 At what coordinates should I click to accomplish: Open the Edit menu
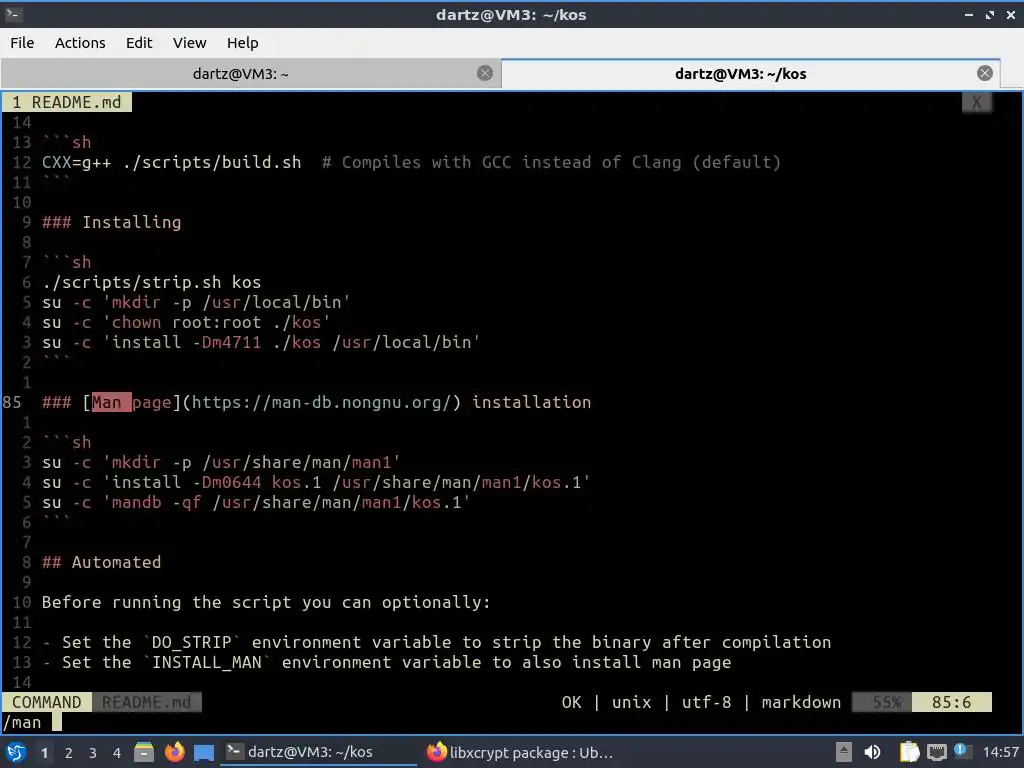pos(139,43)
